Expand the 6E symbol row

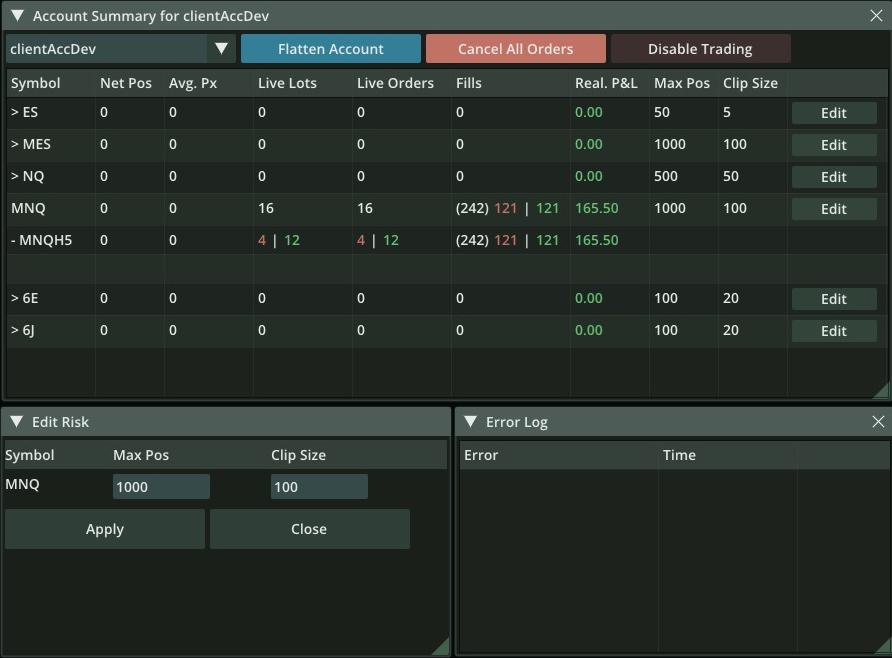pyautogui.click(x=16, y=298)
